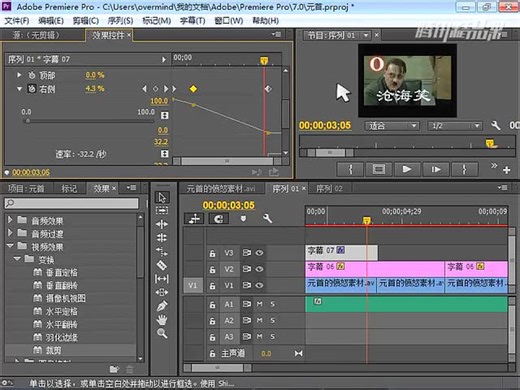Click the yellow keyframe diamond in effect timeline
The width and height of the screenshot is (520, 390).
tap(193, 89)
